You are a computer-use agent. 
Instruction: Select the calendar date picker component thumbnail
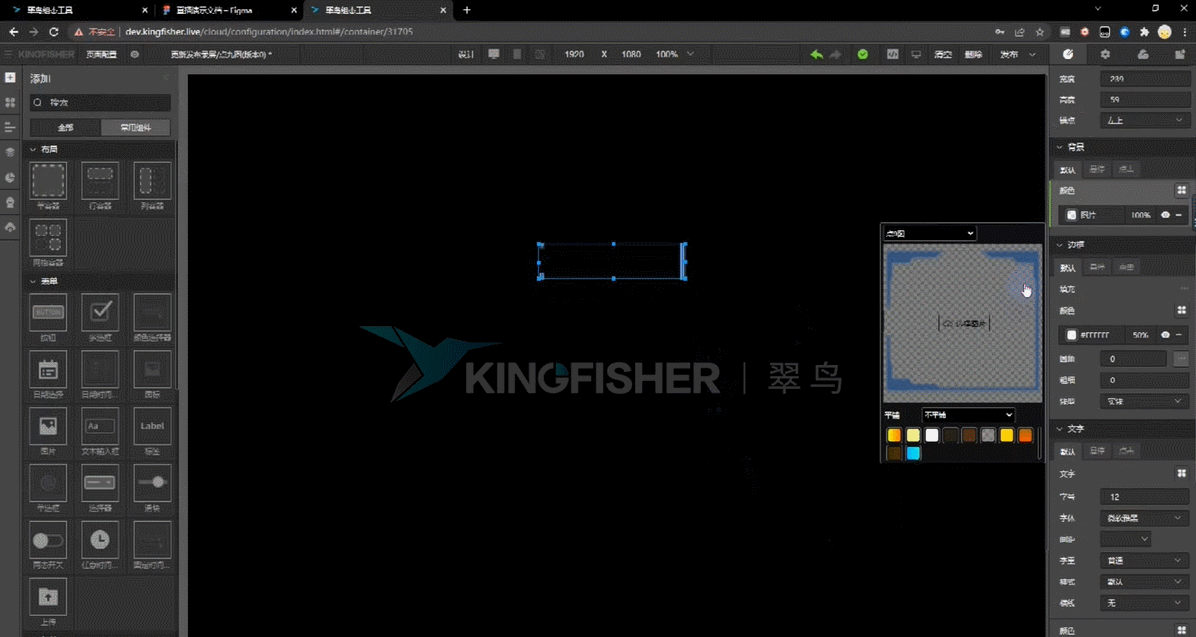pos(48,370)
